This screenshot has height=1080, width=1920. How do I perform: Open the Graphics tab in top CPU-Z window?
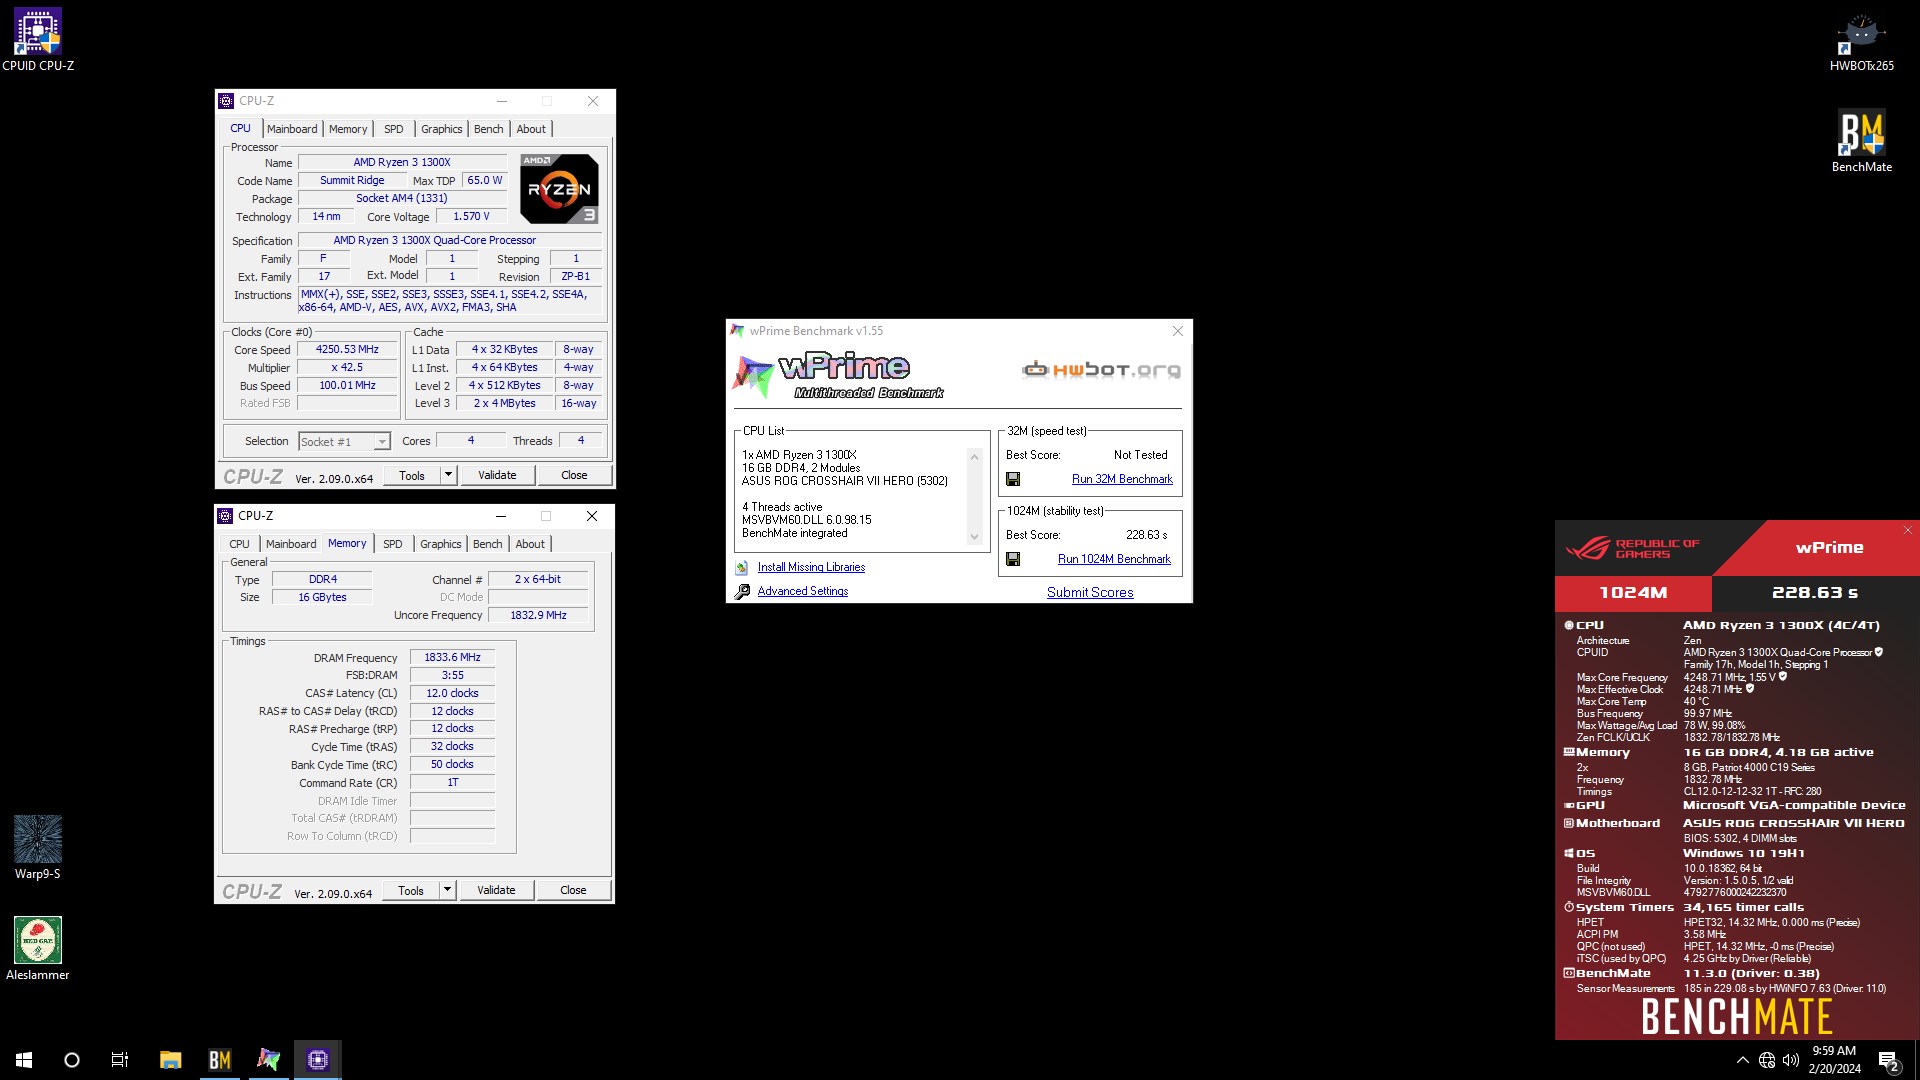441,129
